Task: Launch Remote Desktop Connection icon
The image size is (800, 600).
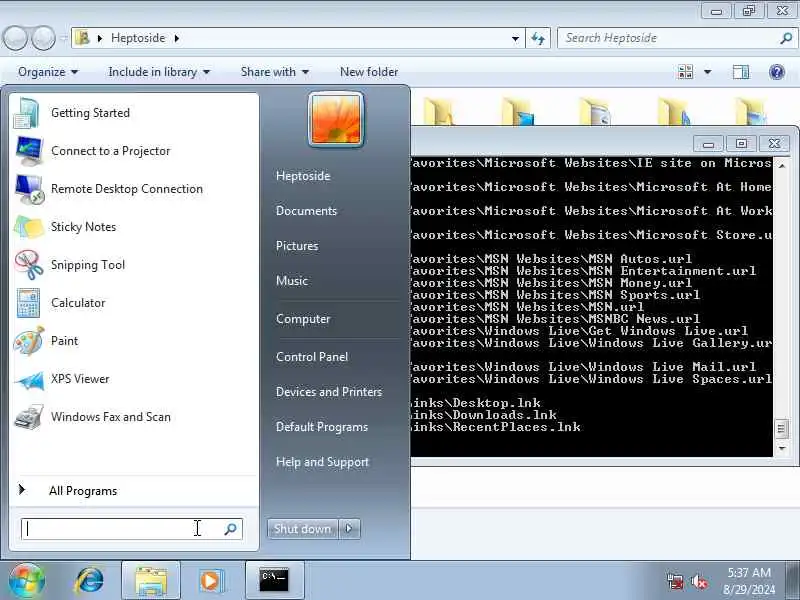Action: (x=29, y=189)
